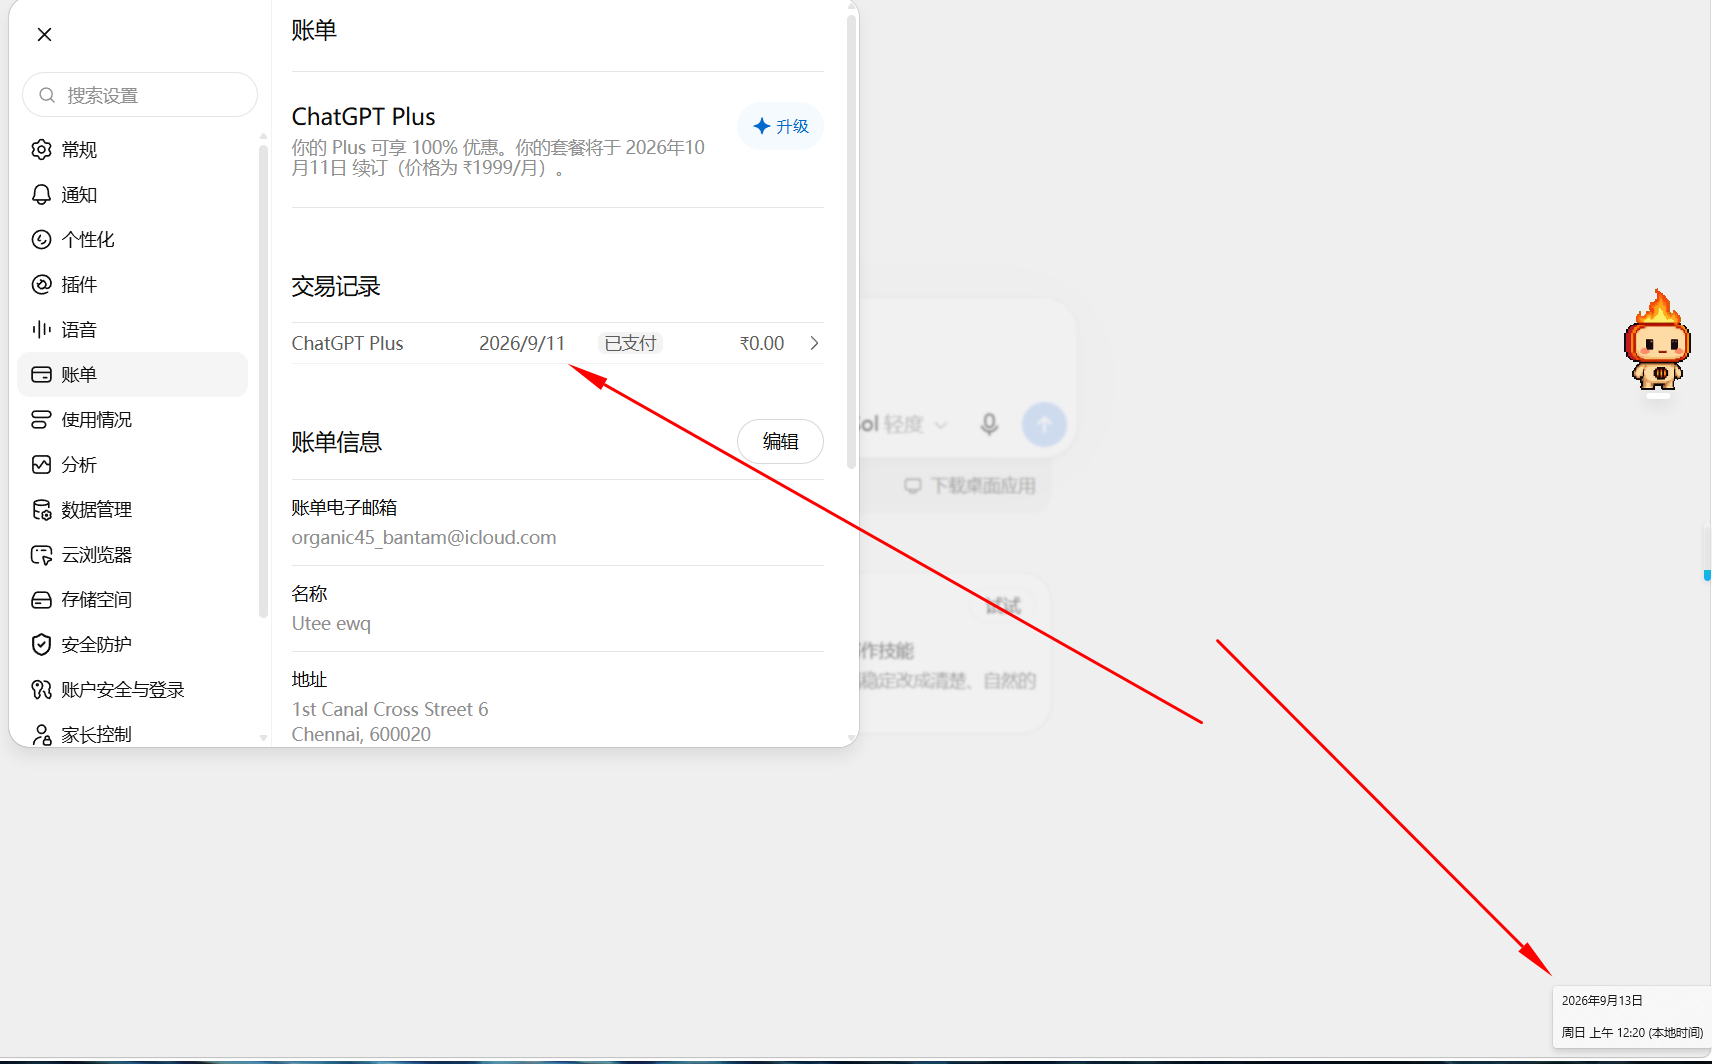The height and width of the screenshot is (1064, 1712).
Task: Click the date tooltip showing 2026年9月13日
Action: (x=1602, y=1000)
